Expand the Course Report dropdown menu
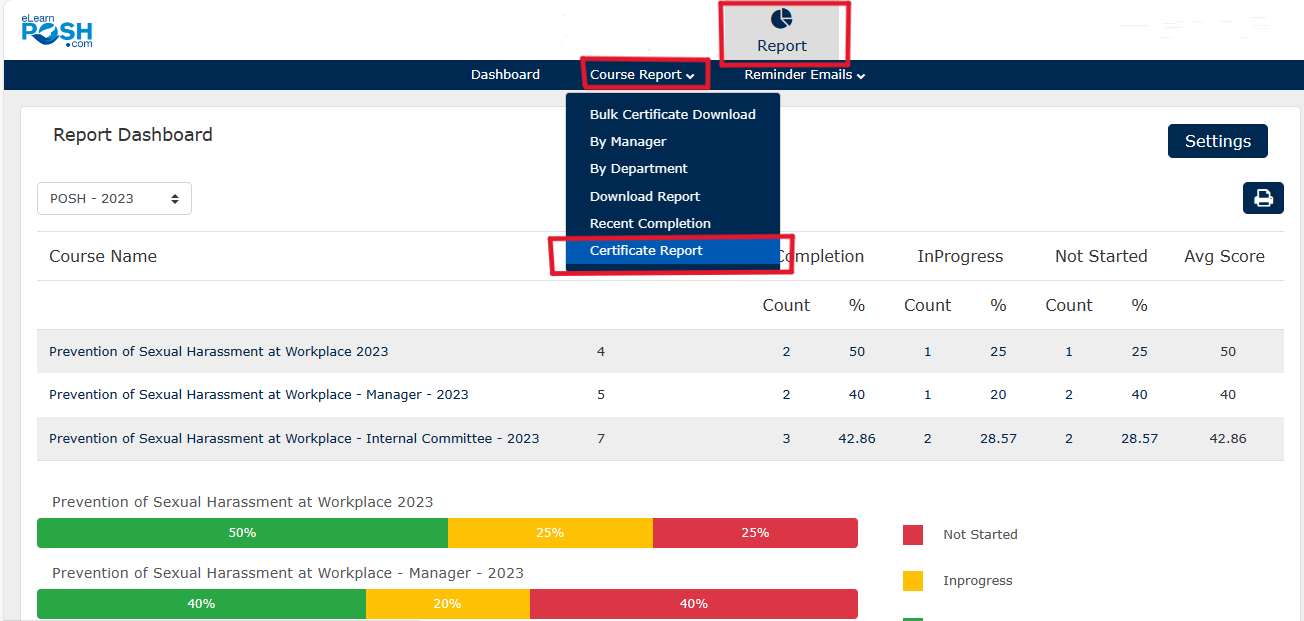 pos(642,75)
